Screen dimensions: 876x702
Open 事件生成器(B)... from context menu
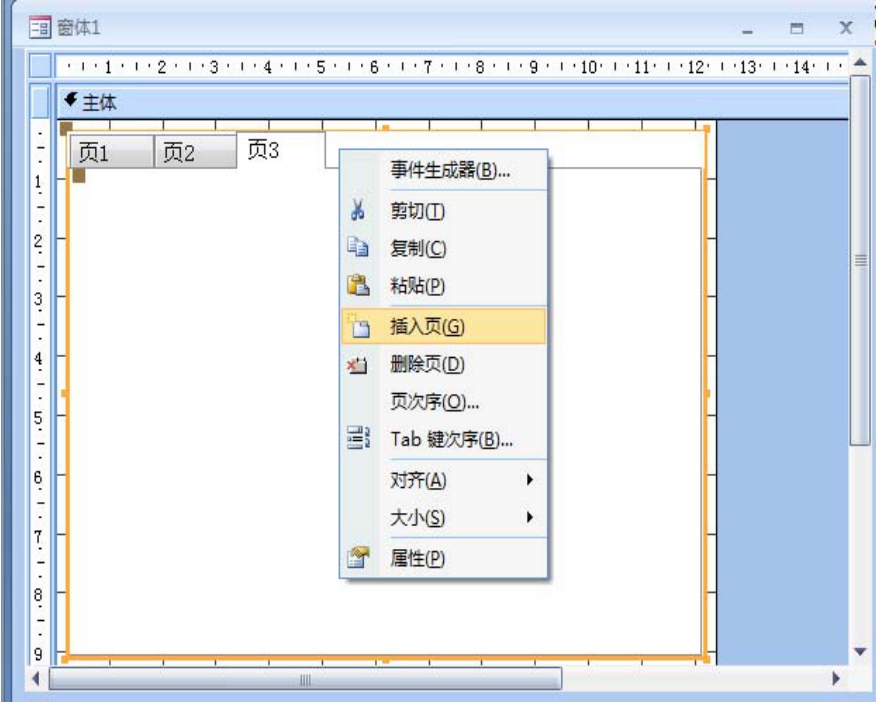(x=450, y=170)
